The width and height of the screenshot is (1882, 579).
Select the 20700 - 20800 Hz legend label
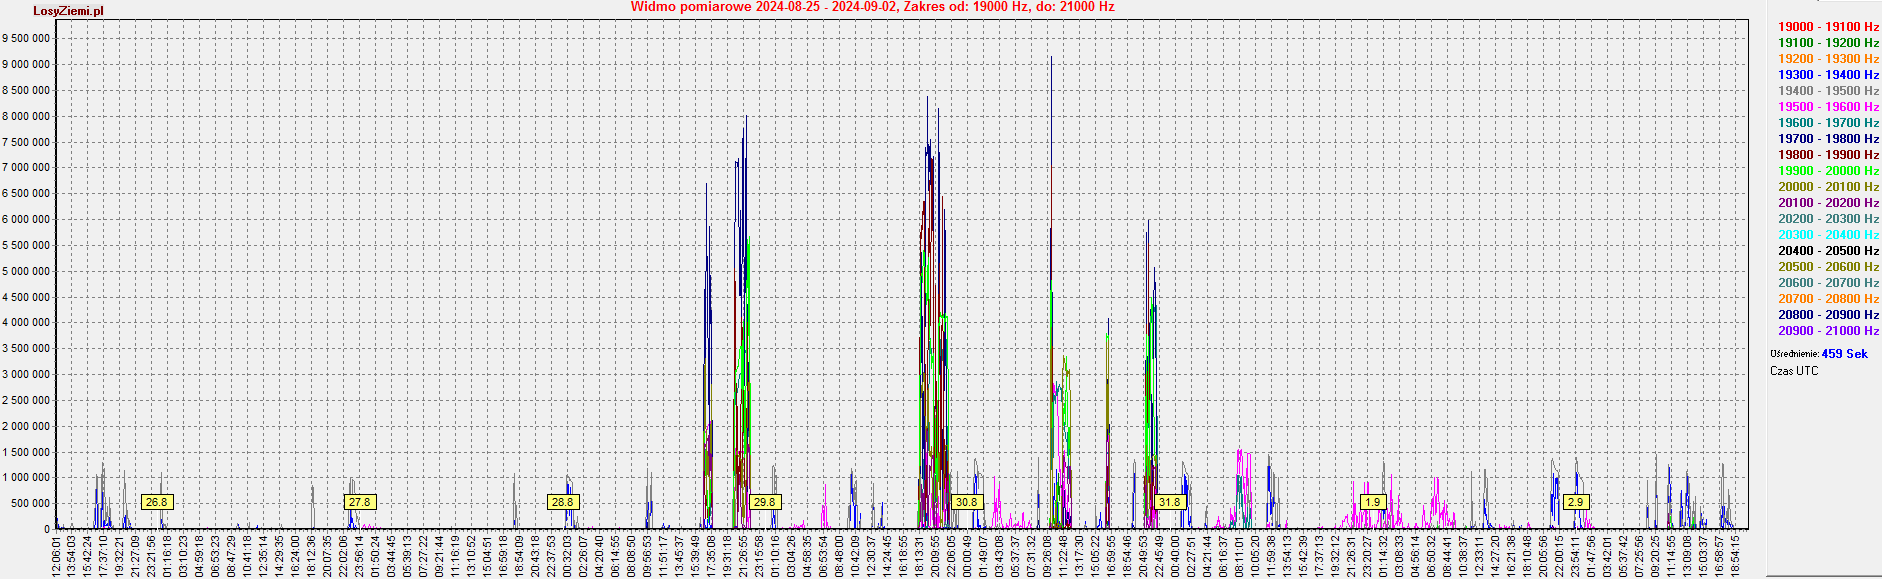1828,299
